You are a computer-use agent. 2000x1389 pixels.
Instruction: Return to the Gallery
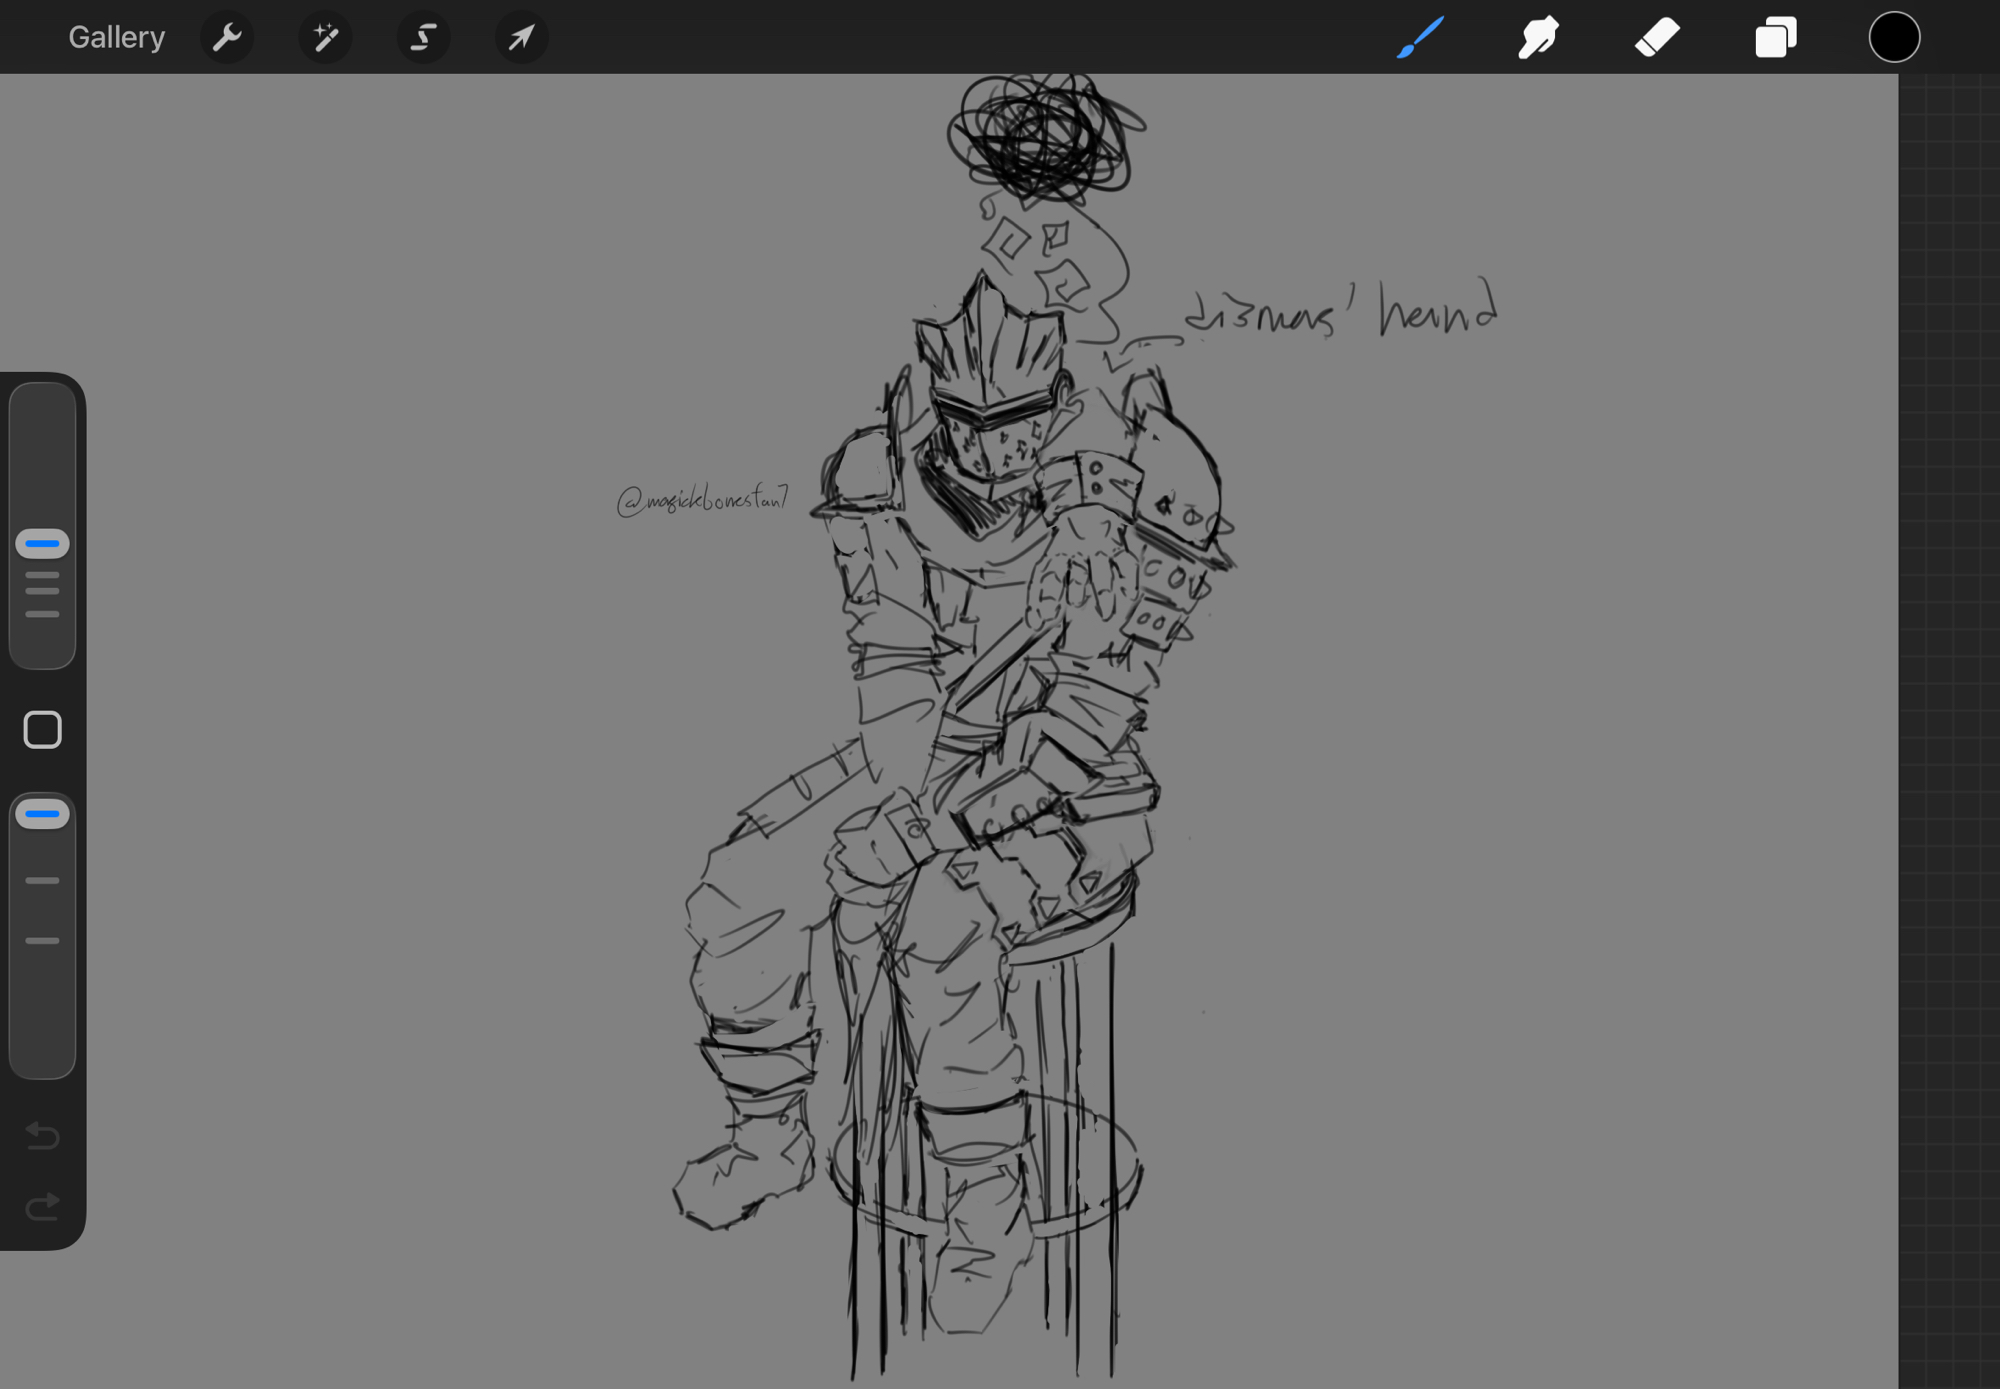coord(116,38)
